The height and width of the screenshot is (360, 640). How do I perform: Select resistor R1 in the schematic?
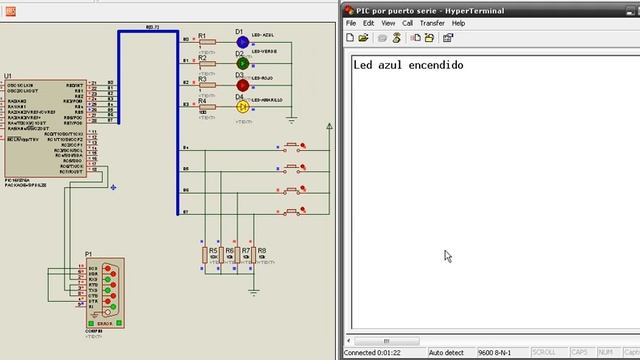click(x=207, y=42)
